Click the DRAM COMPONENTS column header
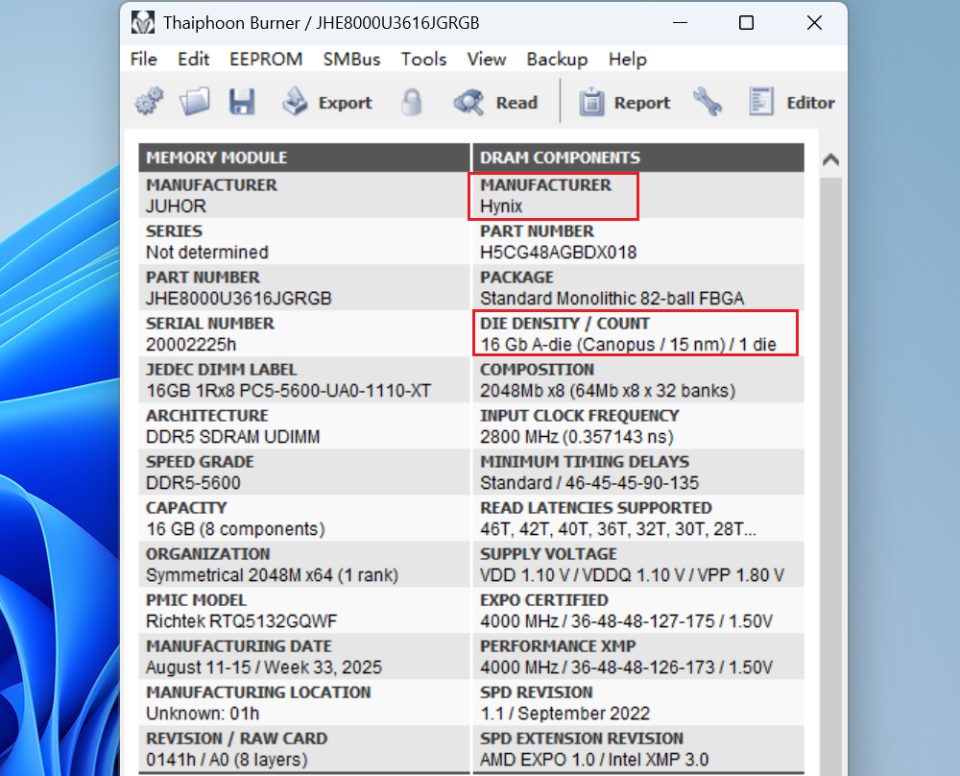Screen dimensions: 960x776 coord(639,157)
